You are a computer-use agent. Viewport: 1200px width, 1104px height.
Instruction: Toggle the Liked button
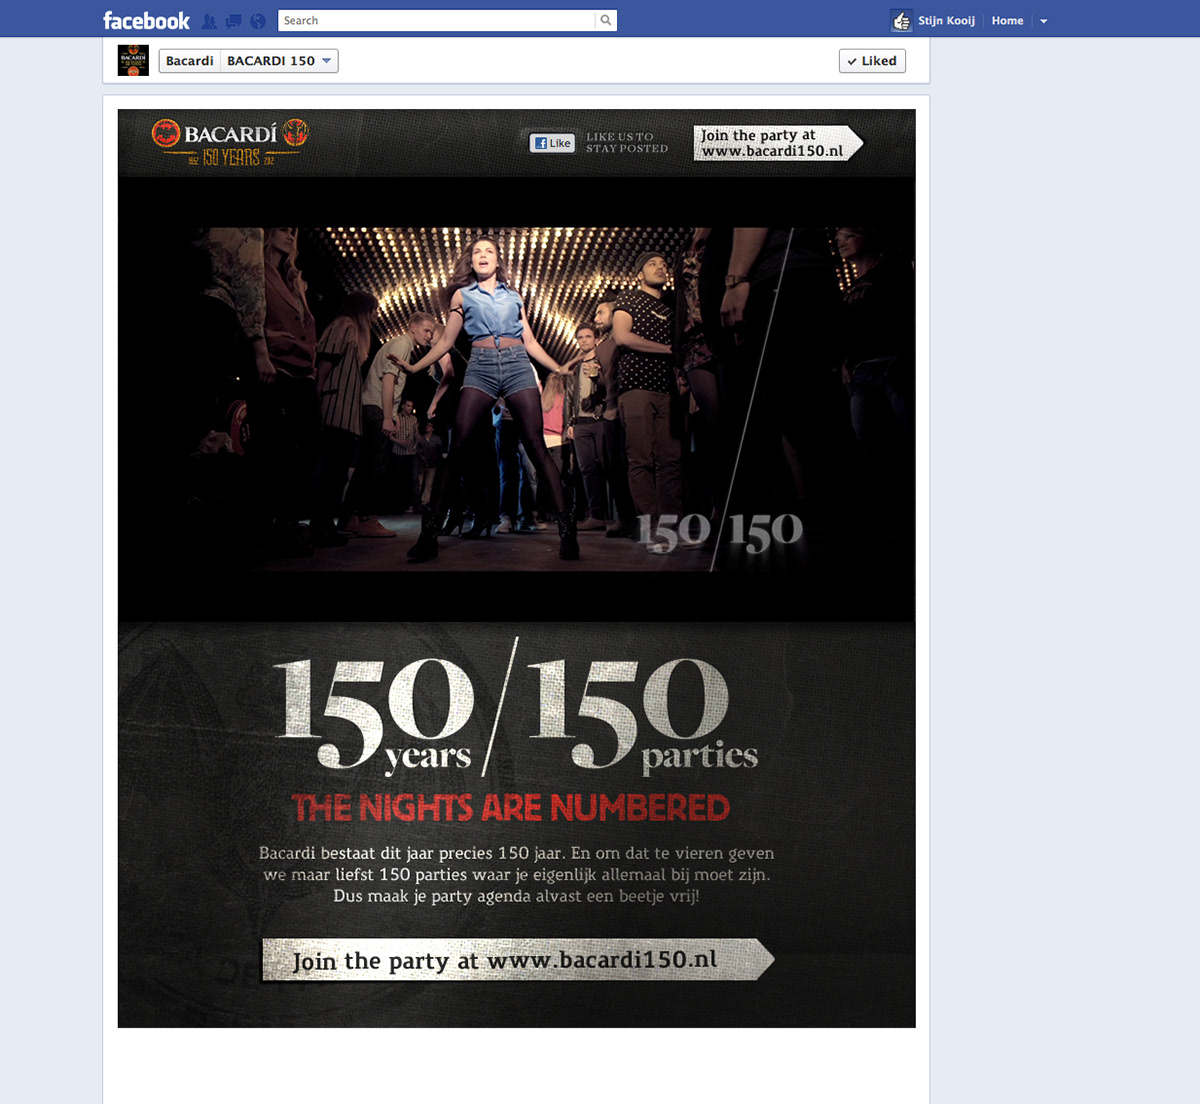coord(872,61)
